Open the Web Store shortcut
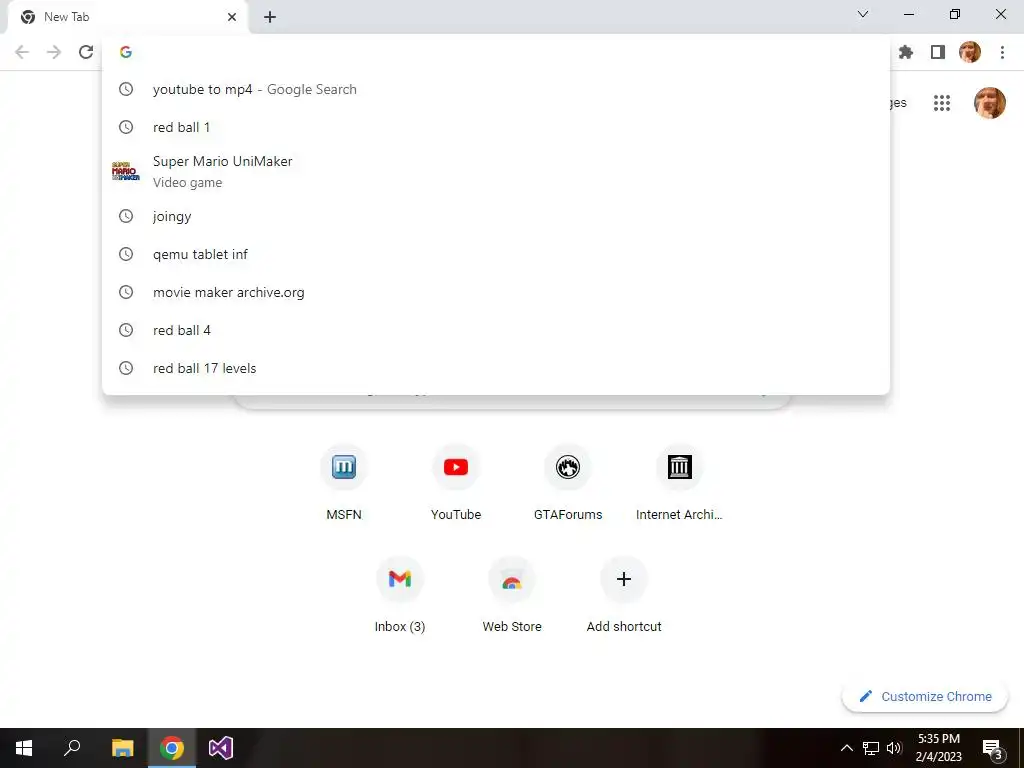 click(512, 594)
